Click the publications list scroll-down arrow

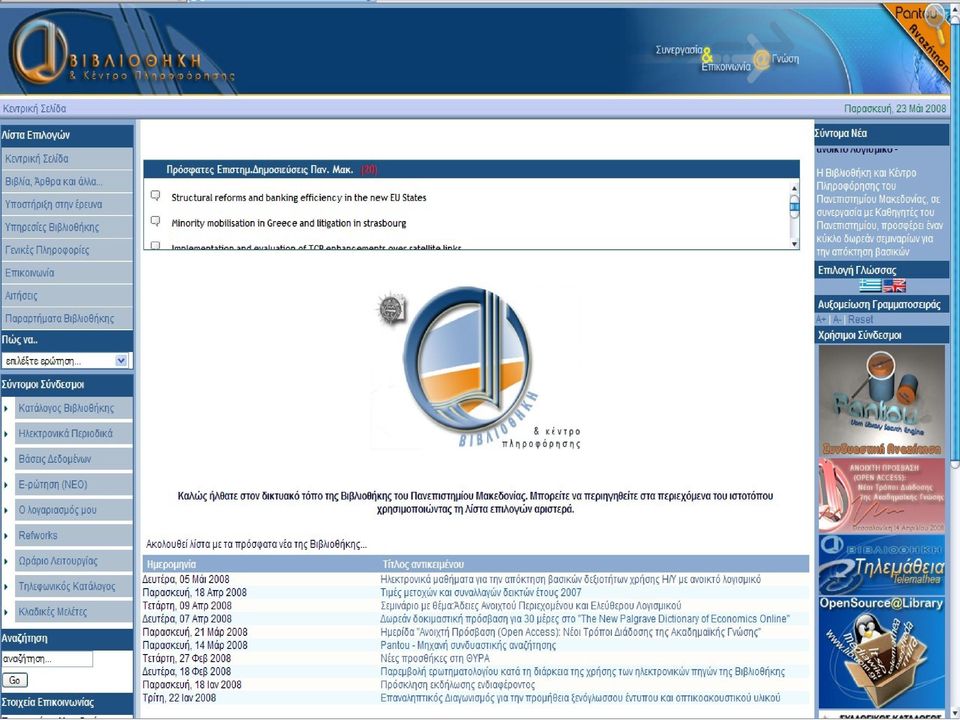point(794,244)
